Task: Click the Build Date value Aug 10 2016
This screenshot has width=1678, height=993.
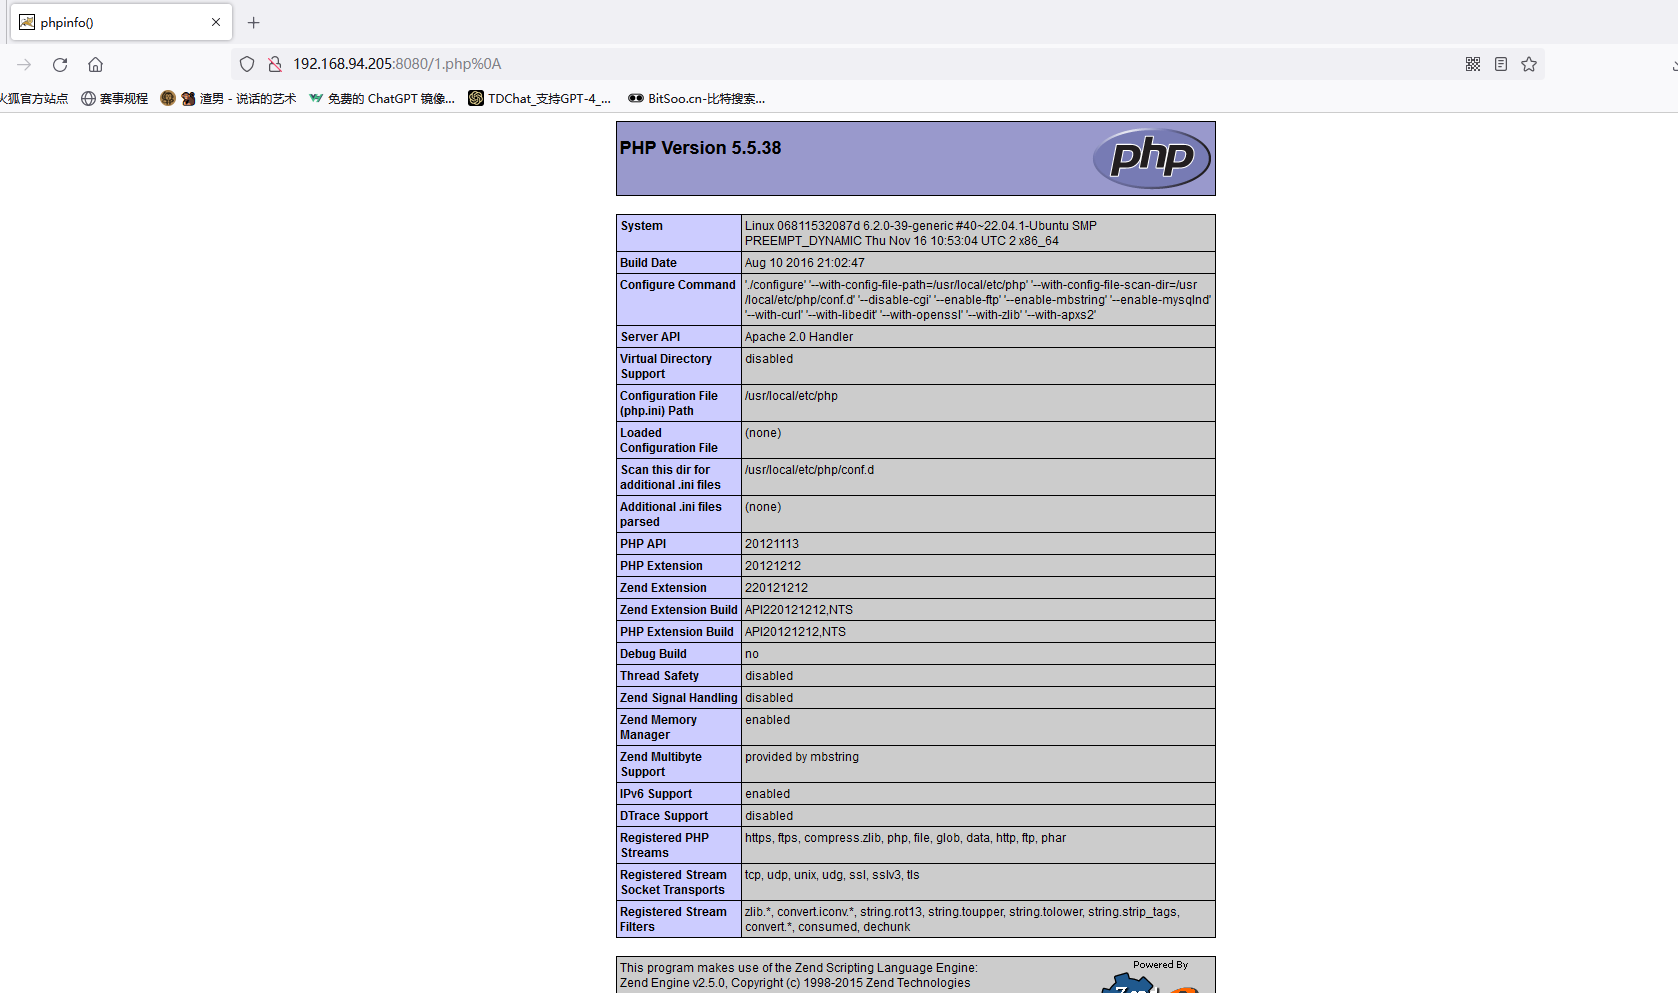Action: click(x=805, y=263)
